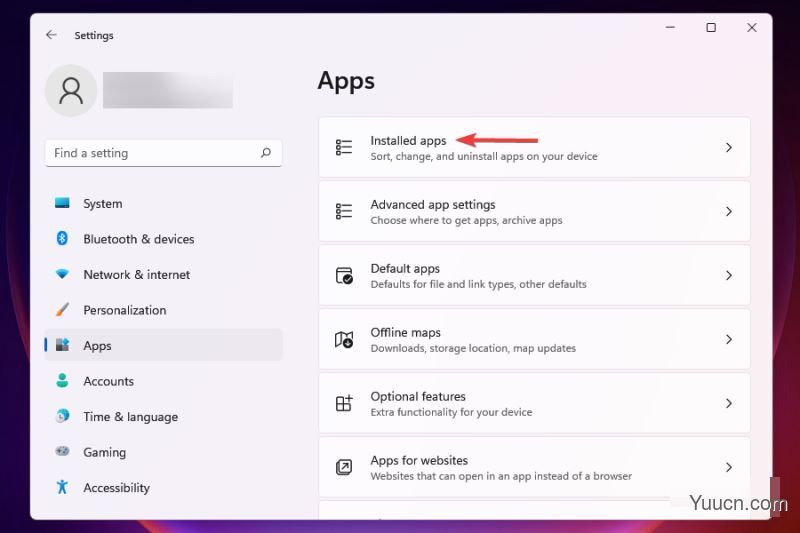Click the search magnifier icon
Viewport: 800px width, 533px height.
click(266, 153)
